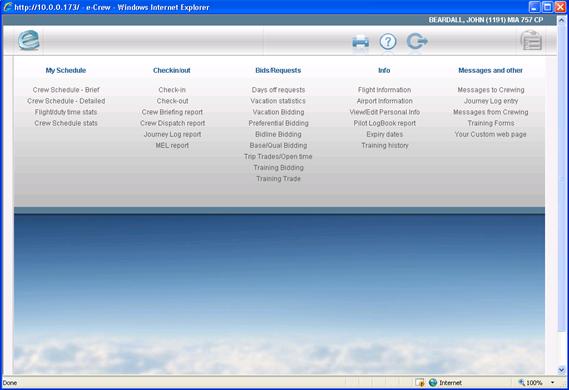Open the zoom level dropdown arrow
The image size is (569, 390).
552,382
